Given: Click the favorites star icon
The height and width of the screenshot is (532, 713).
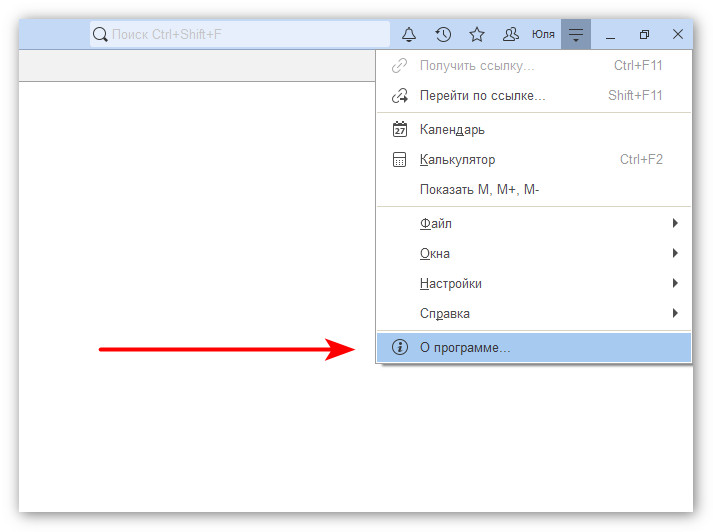Looking at the screenshot, I should 477,35.
